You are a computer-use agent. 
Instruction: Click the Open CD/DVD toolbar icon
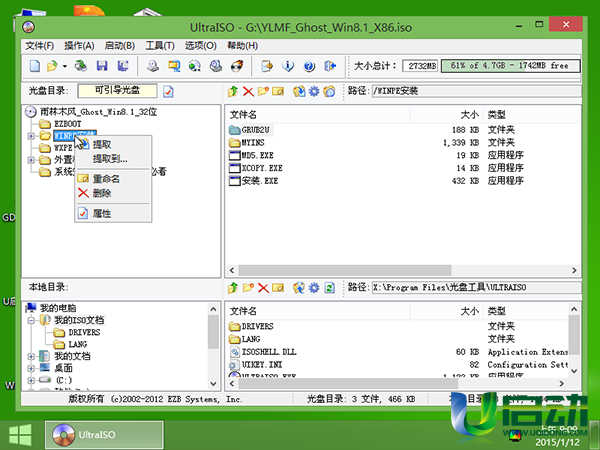point(81,66)
